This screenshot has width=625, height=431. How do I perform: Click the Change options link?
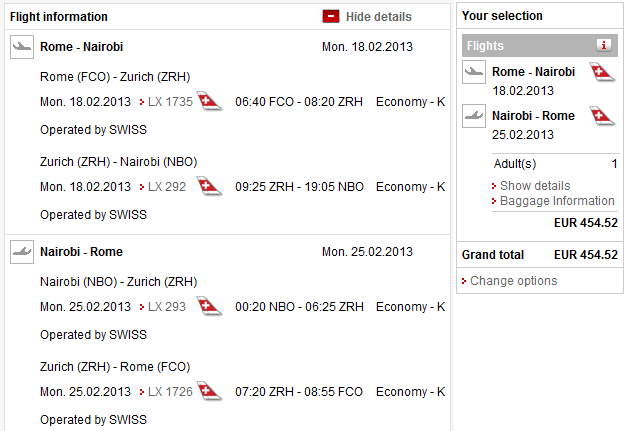513,281
